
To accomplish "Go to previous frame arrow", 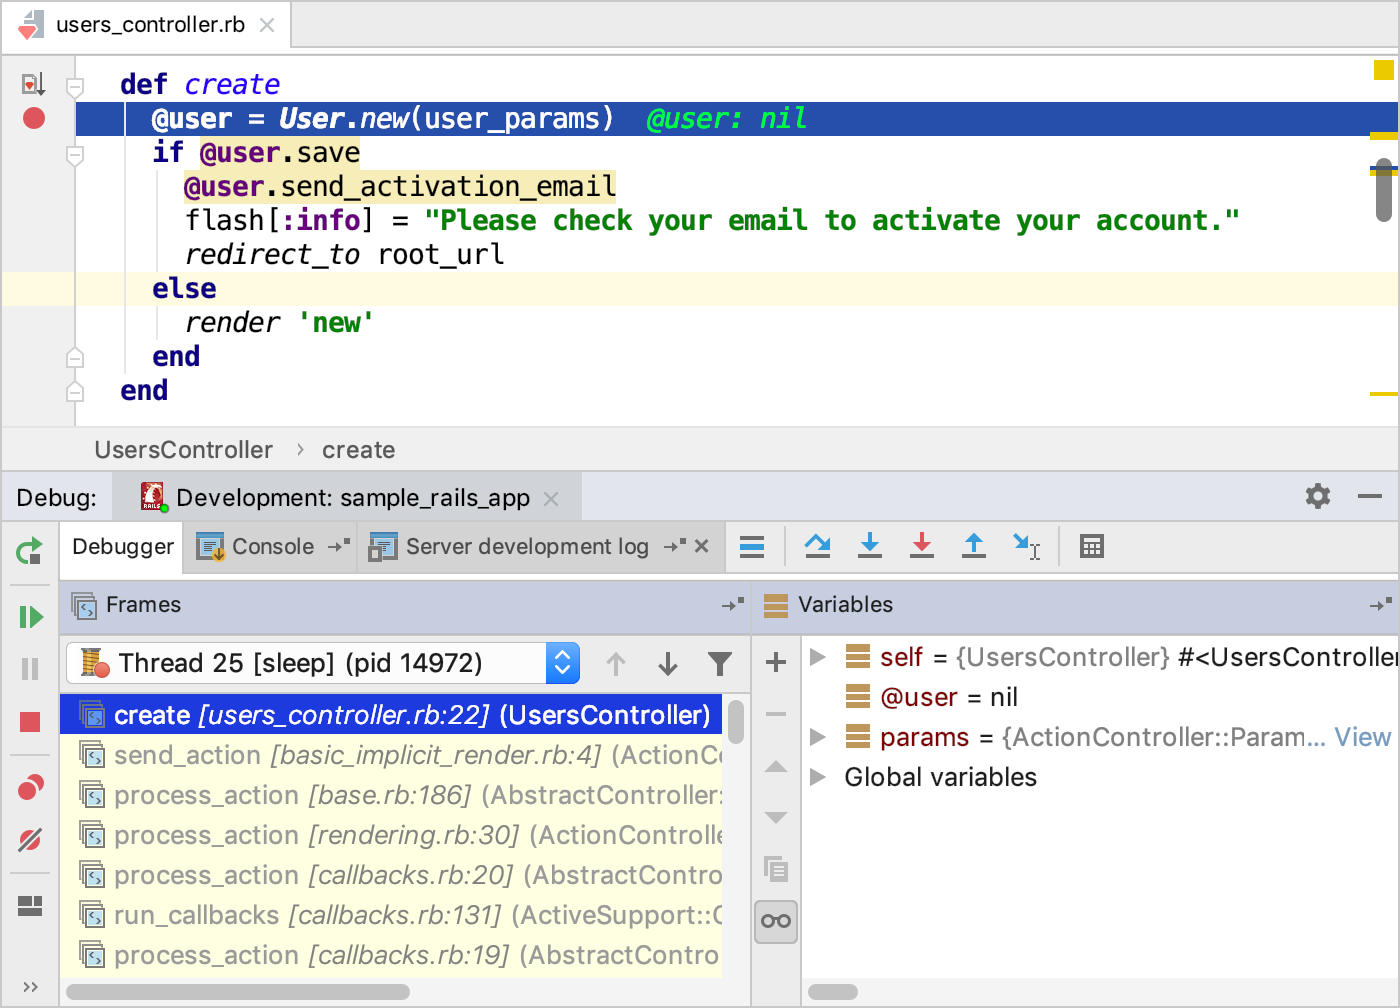I will tap(616, 663).
